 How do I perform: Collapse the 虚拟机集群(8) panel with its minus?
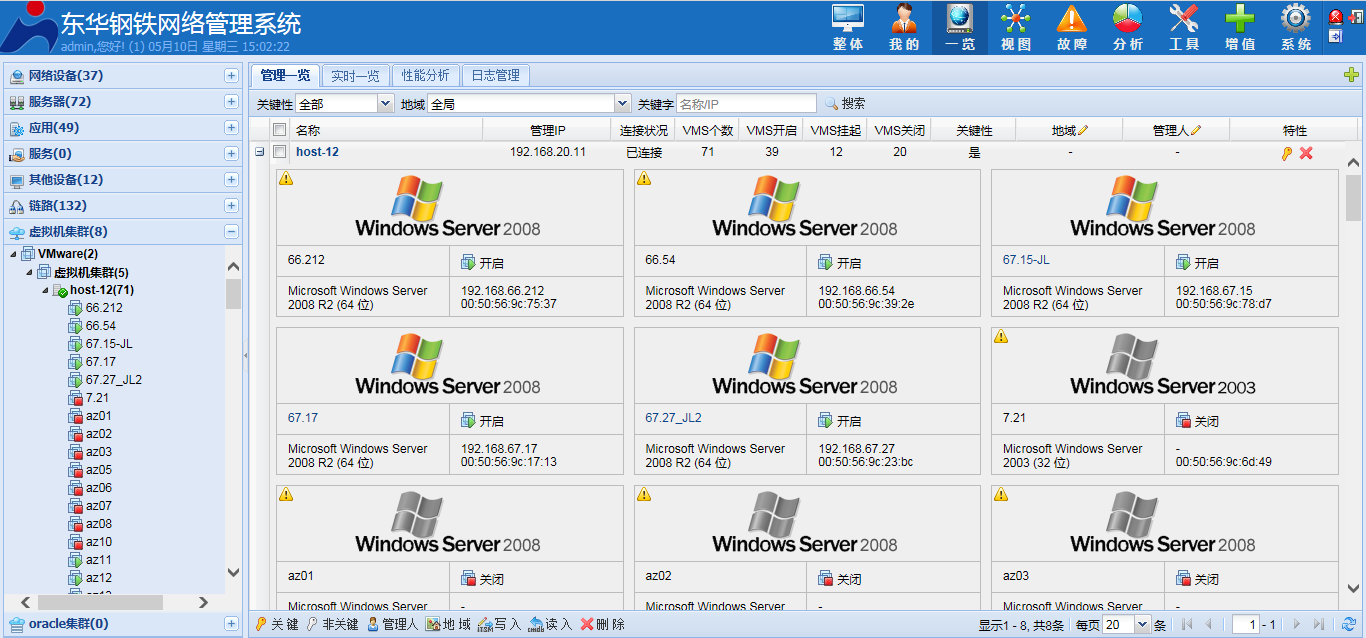click(231, 232)
